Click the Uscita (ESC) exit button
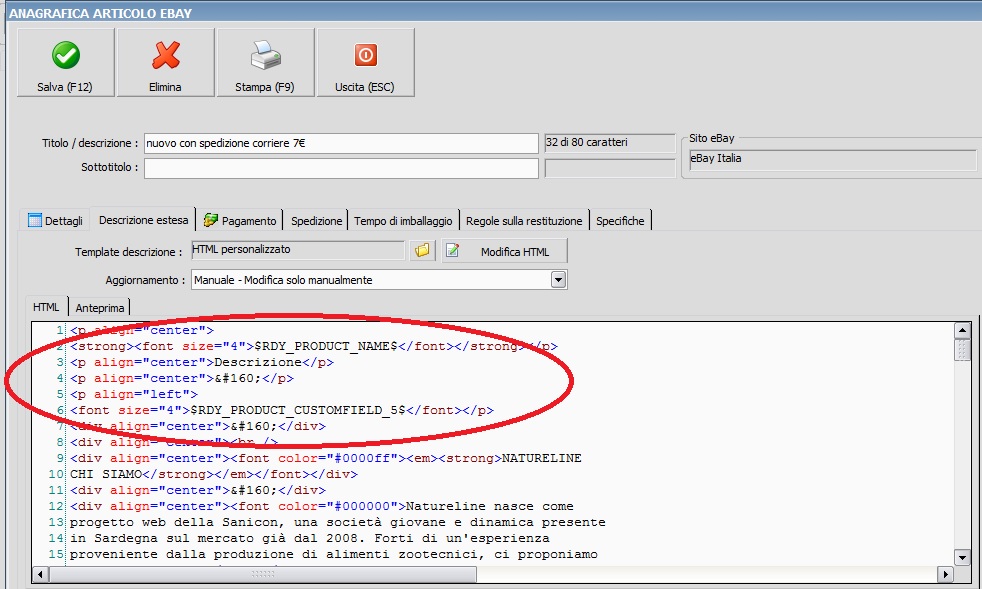Viewport: 982px width, 589px height. point(365,63)
